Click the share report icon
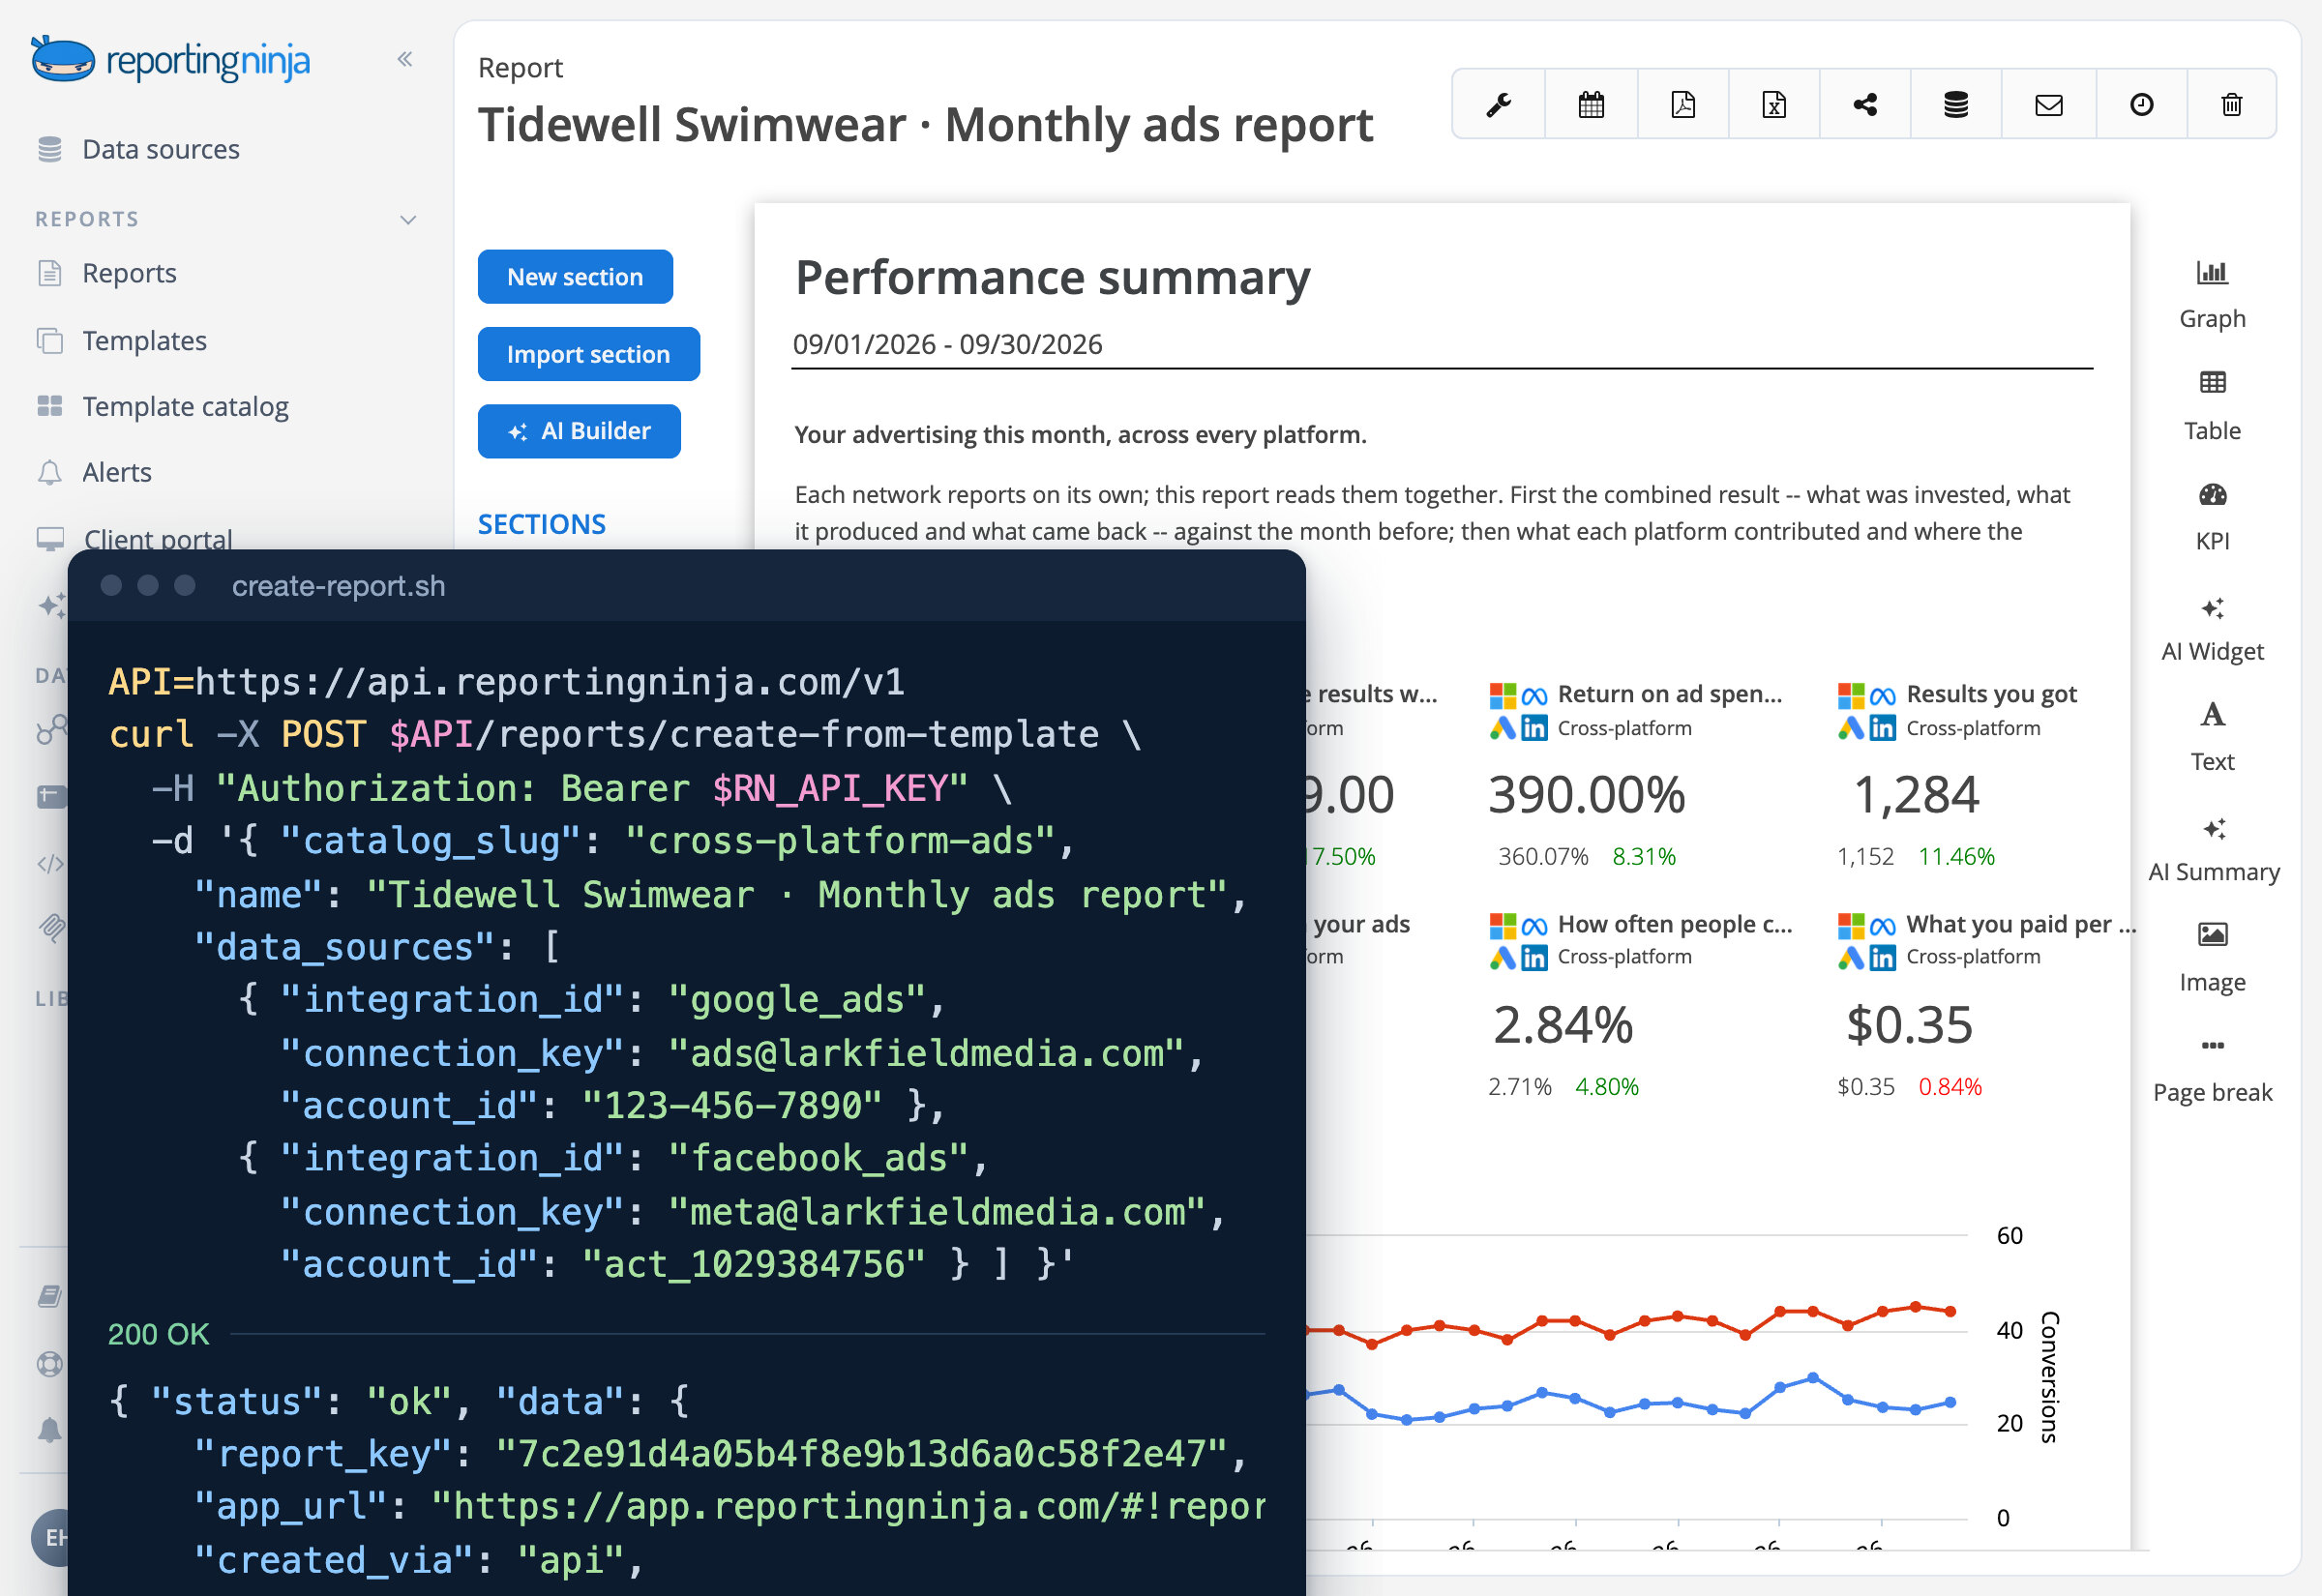This screenshot has height=1596, width=2322. point(1865,104)
